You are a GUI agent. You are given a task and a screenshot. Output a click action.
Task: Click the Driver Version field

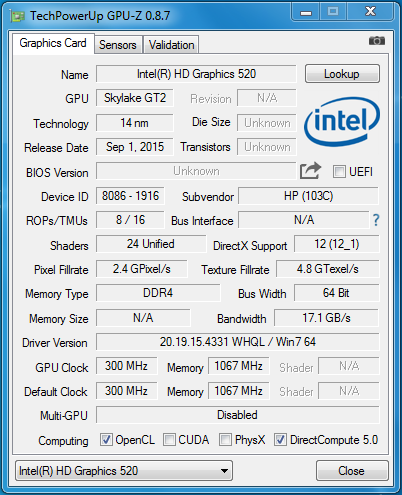coord(238,342)
